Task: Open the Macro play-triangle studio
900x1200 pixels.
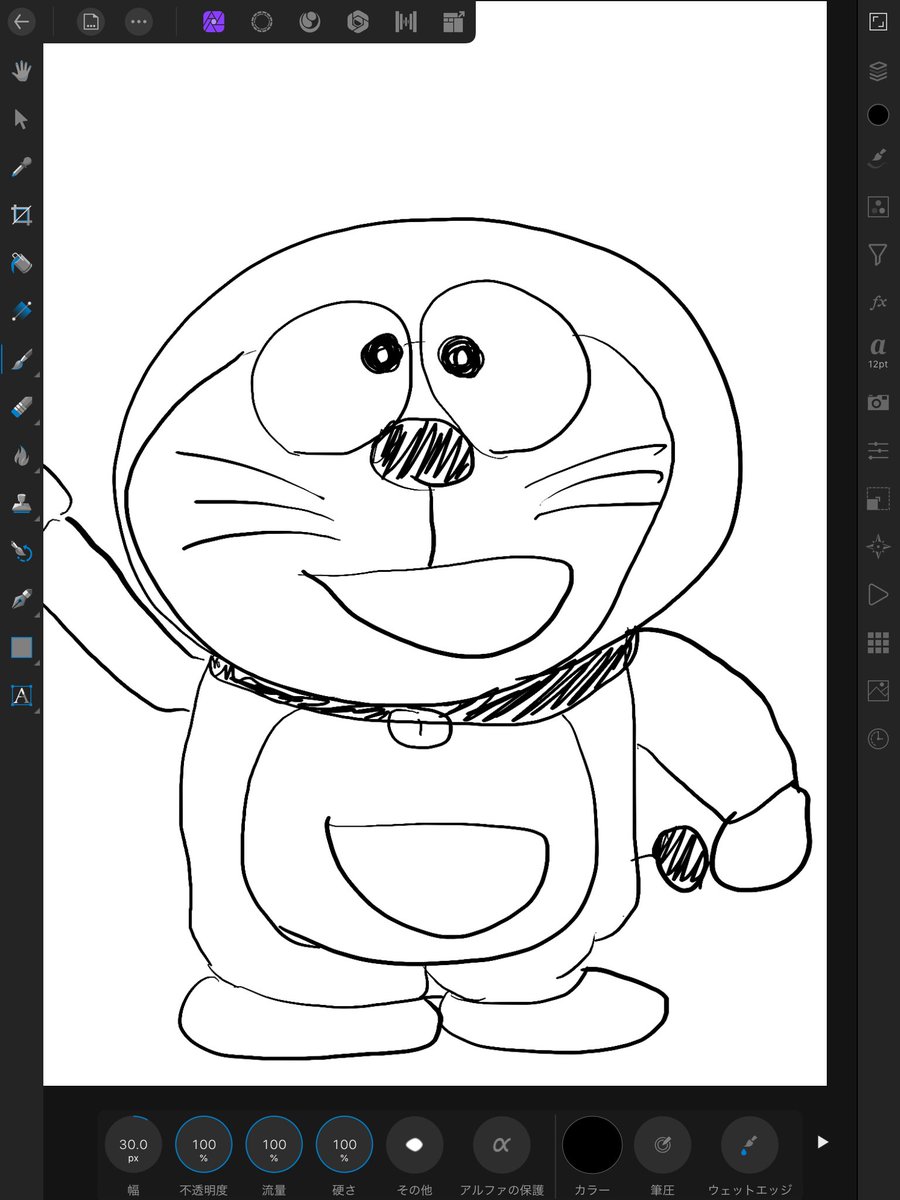Action: 878,595
